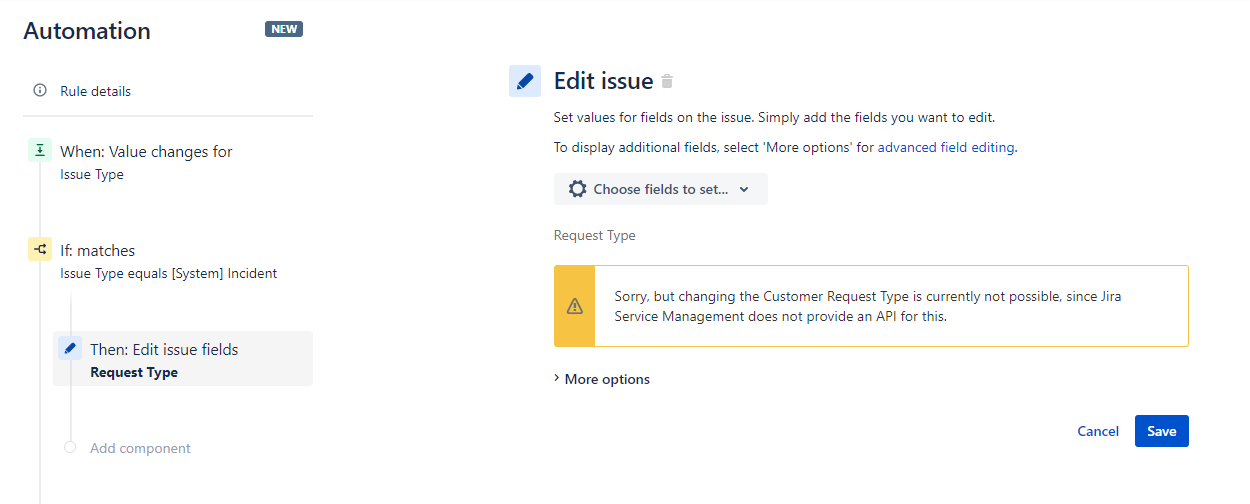The height and width of the screenshot is (504, 1250).
Task: Open the Choose fields to set dropdown
Action: [x=661, y=189]
